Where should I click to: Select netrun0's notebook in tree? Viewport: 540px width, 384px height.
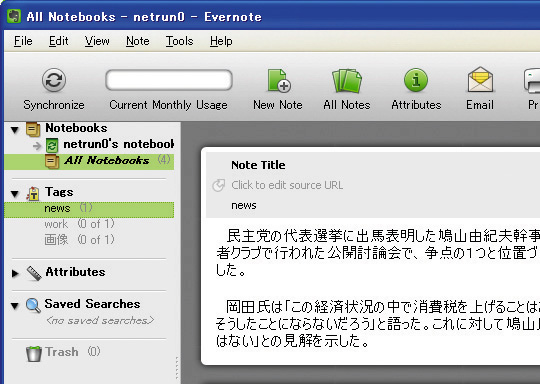coord(118,144)
